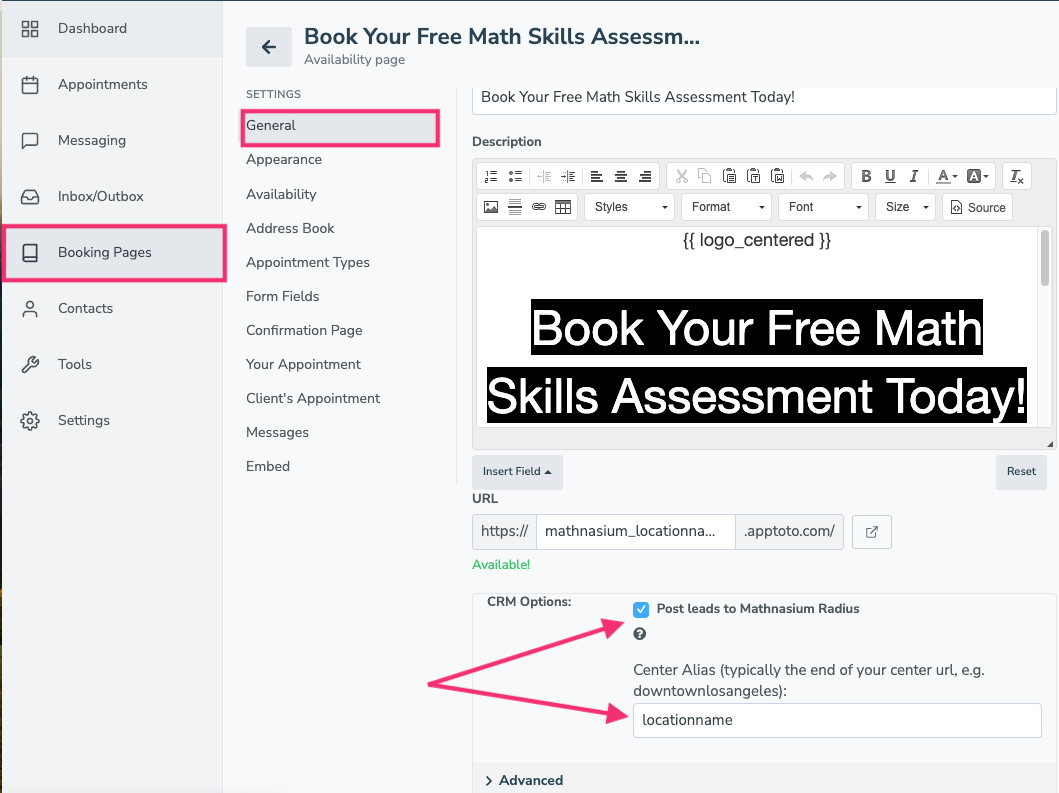Image resolution: width=1059 pixels, height=793 pixels.
Task: Open the Confirmation Page settings
Action: coord(304,330)
